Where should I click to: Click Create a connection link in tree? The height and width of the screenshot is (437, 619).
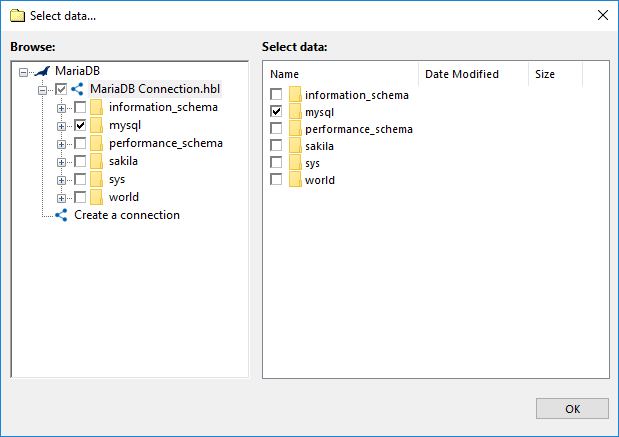tap(127, 215)
